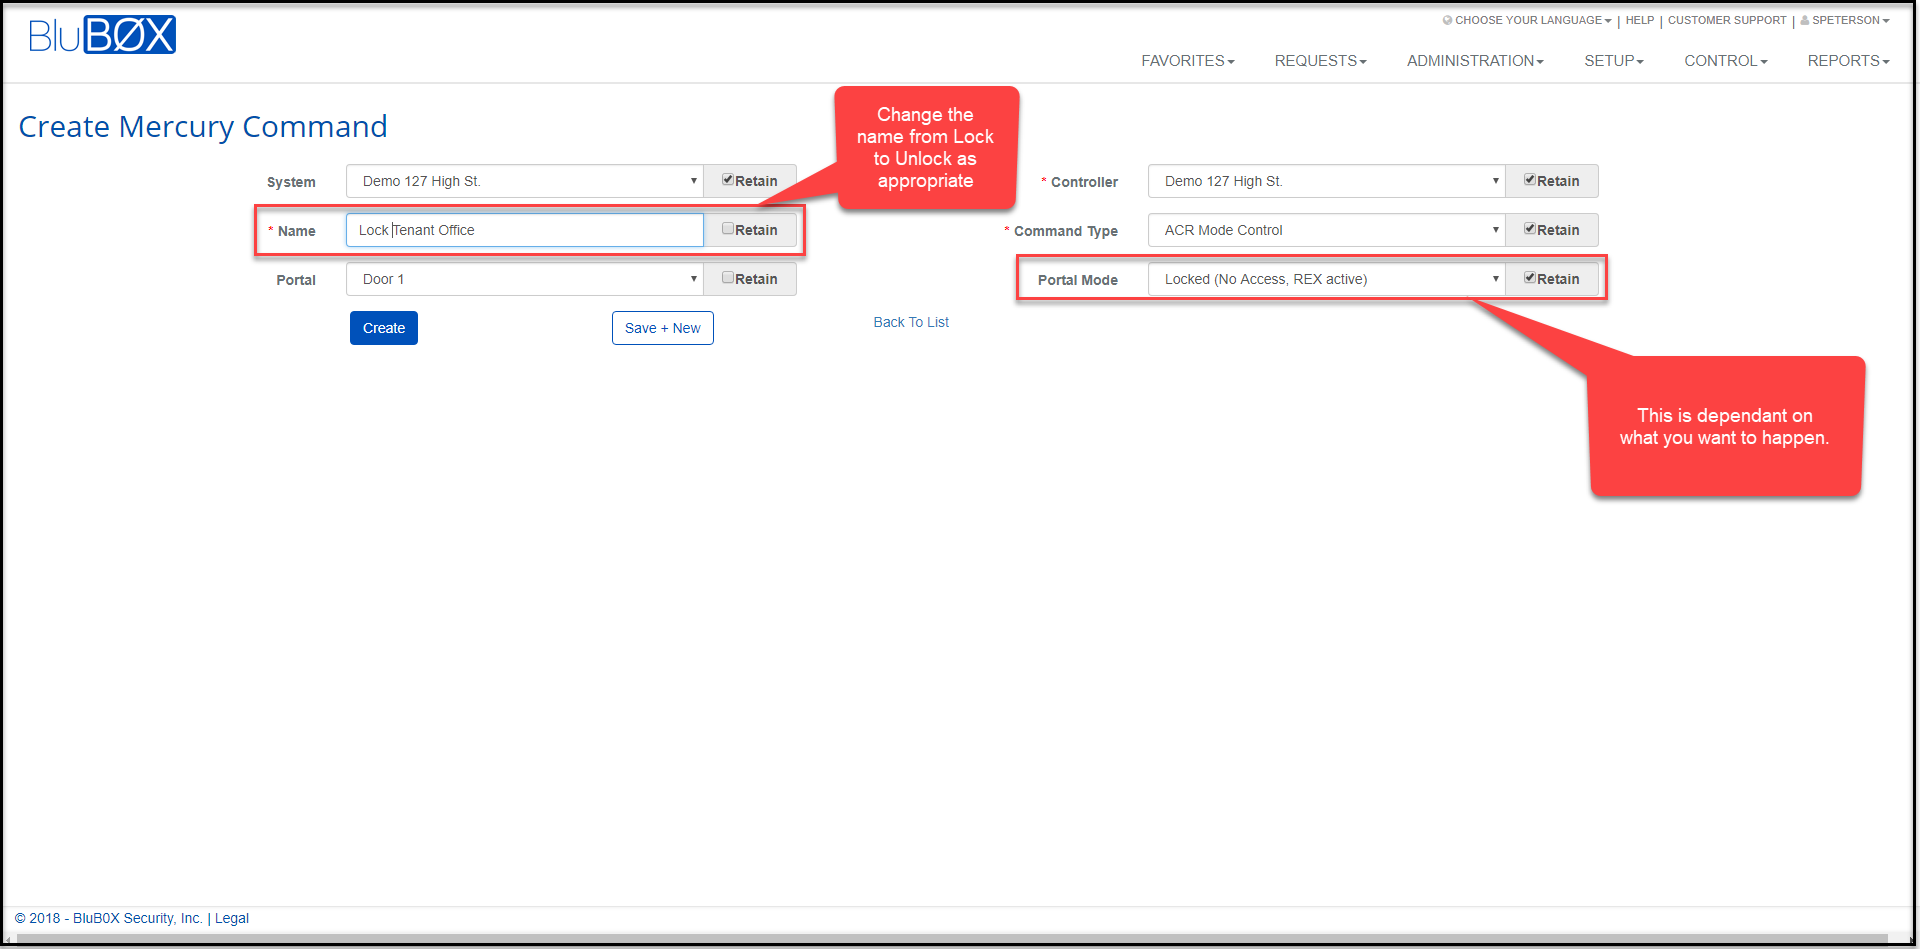
Task: Open Choose Your Language dropdown
Action: coord(1533,20)
